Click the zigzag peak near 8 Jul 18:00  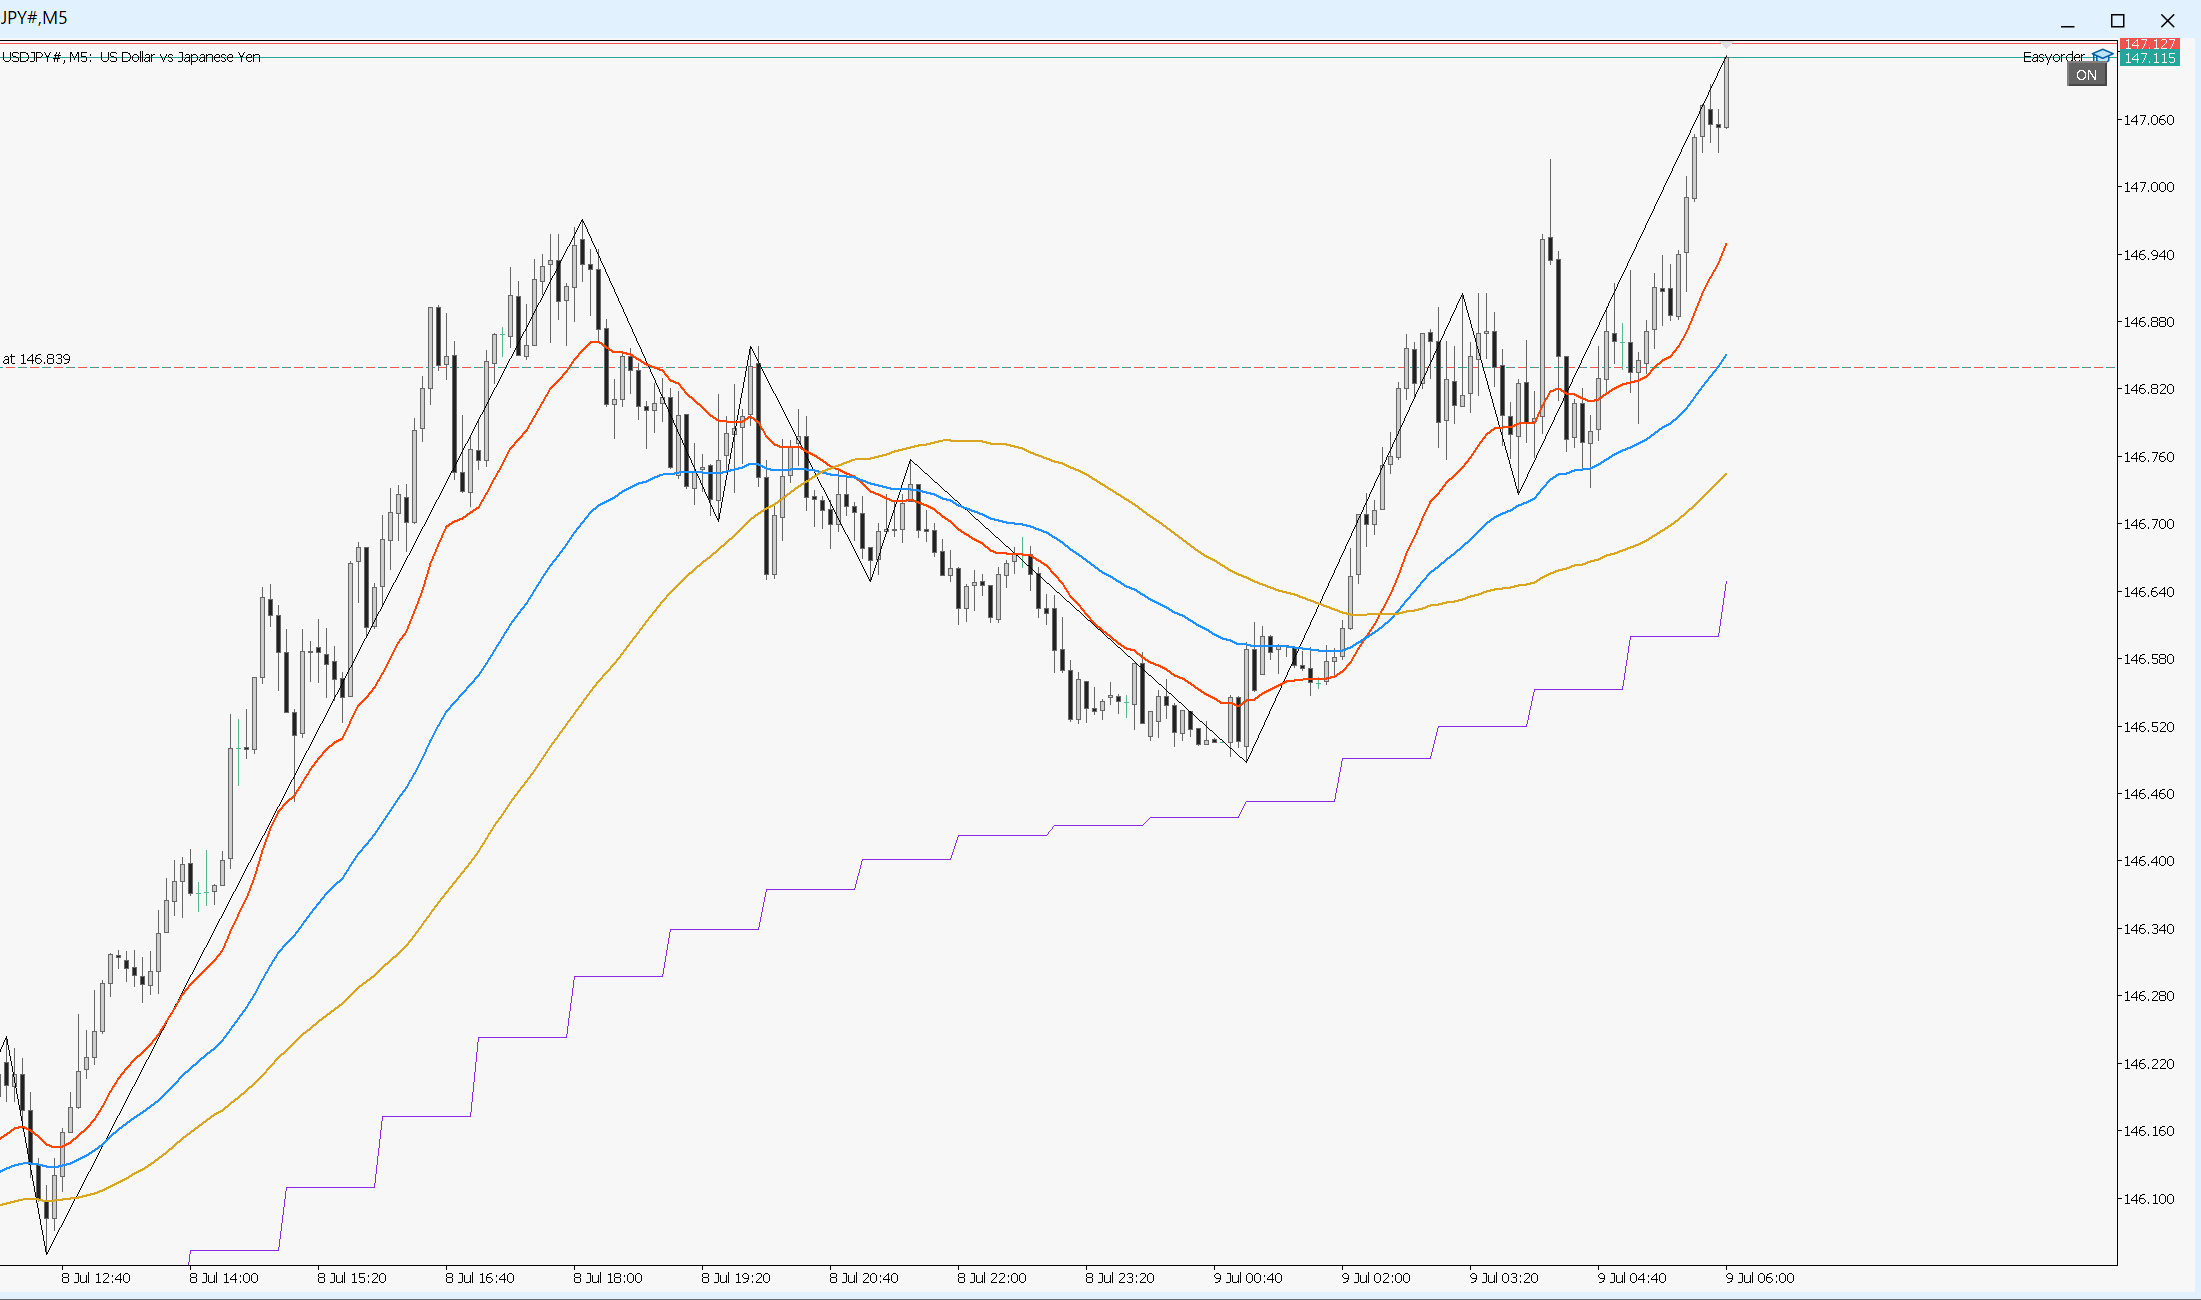point(582,220)
